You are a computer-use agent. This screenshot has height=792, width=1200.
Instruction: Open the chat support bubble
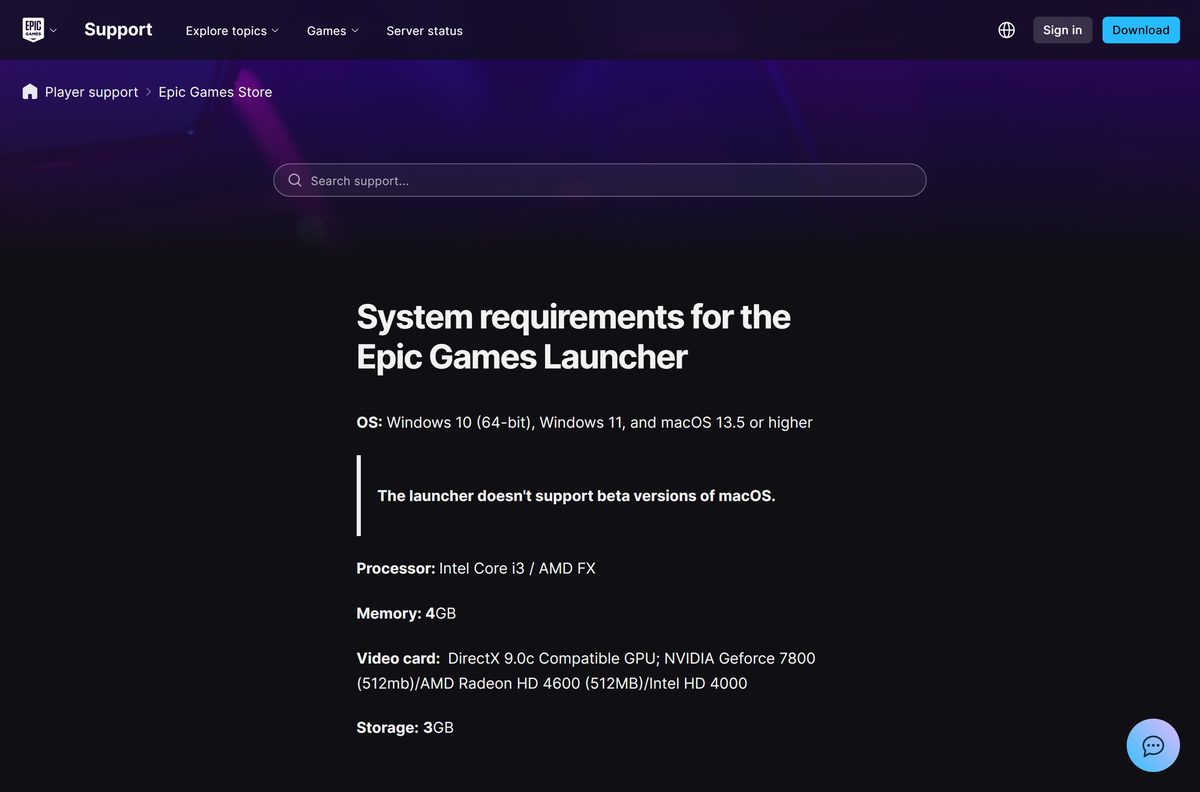[x=1153, y=745]
